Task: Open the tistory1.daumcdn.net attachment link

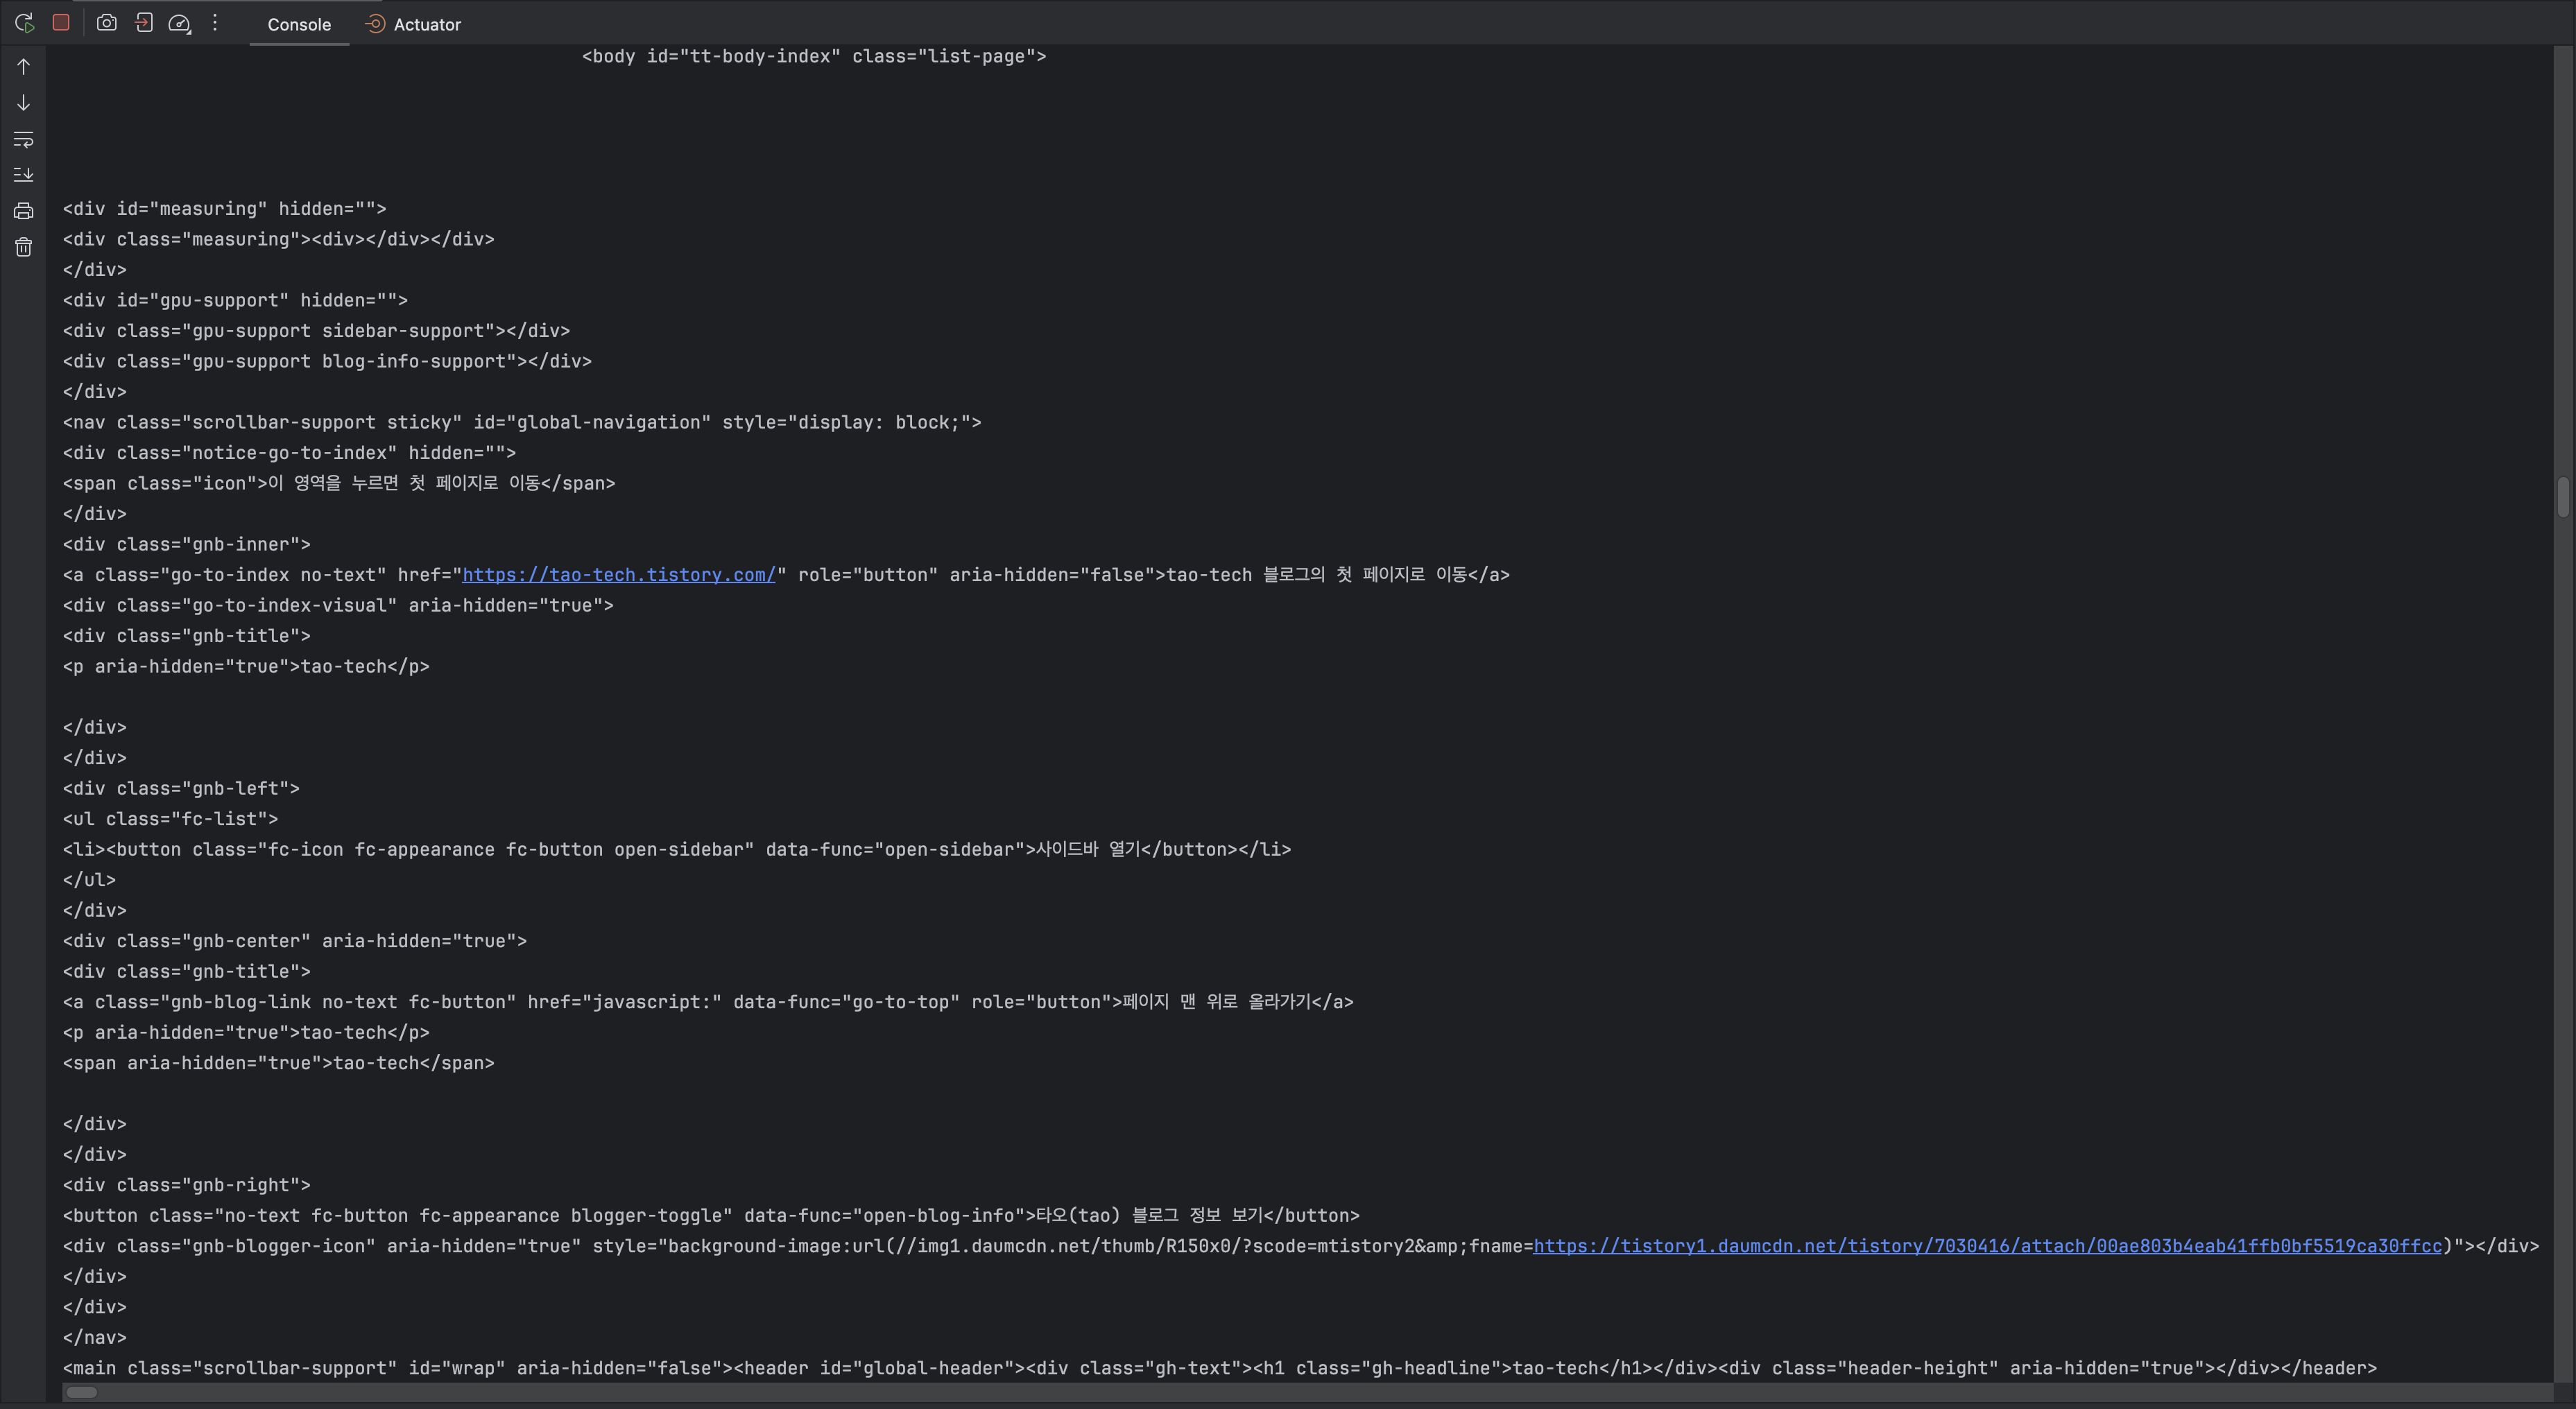Action: pyautogui.click(x=1987, y=1246)
